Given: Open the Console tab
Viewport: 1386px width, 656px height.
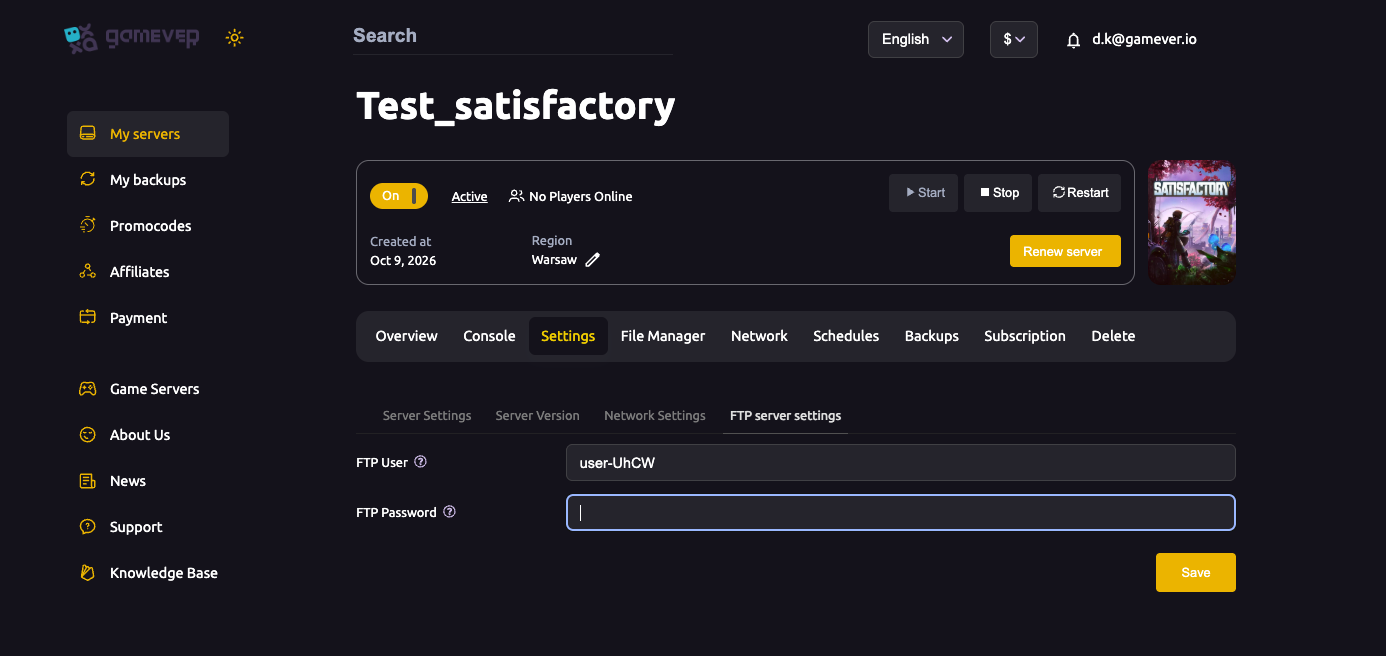Looking at the screenshot, I should tap(489, 336).
